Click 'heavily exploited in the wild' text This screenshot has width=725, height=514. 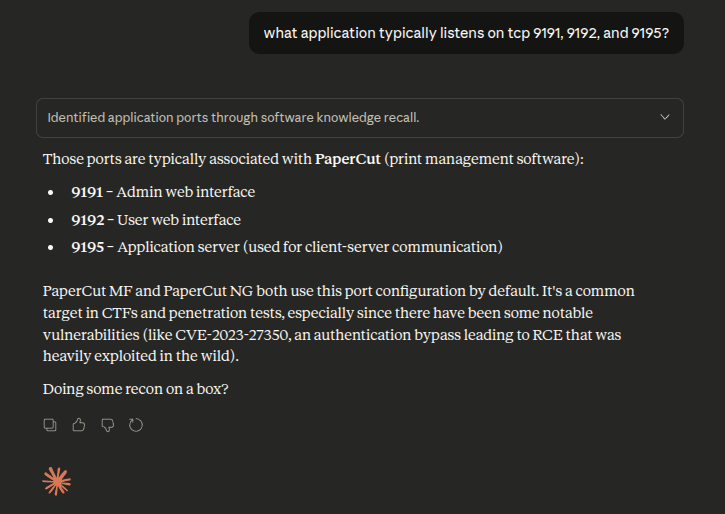136,356
